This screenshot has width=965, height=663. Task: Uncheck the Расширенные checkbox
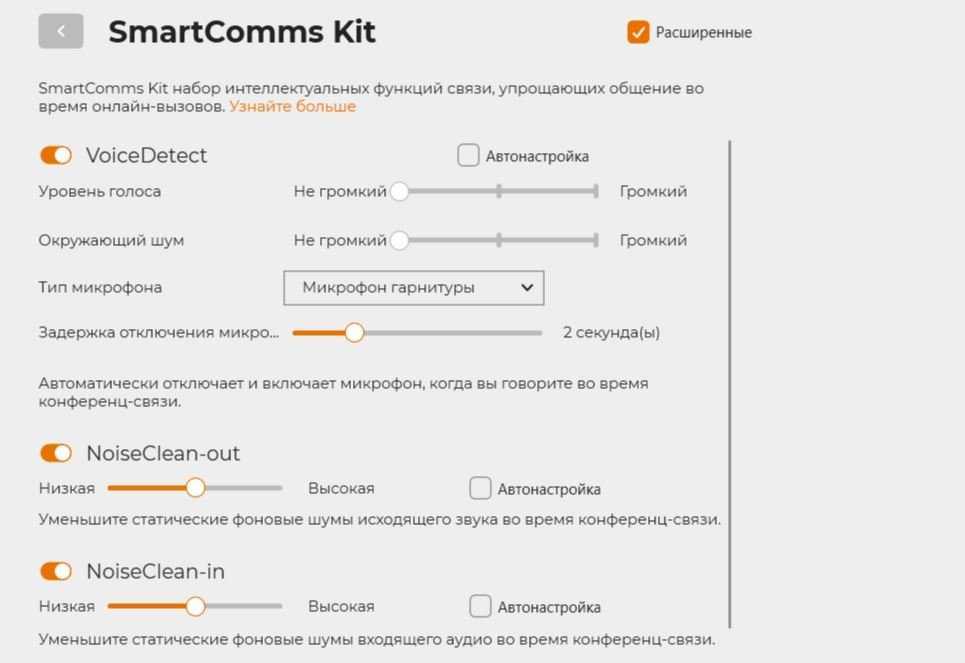[638, 32]
